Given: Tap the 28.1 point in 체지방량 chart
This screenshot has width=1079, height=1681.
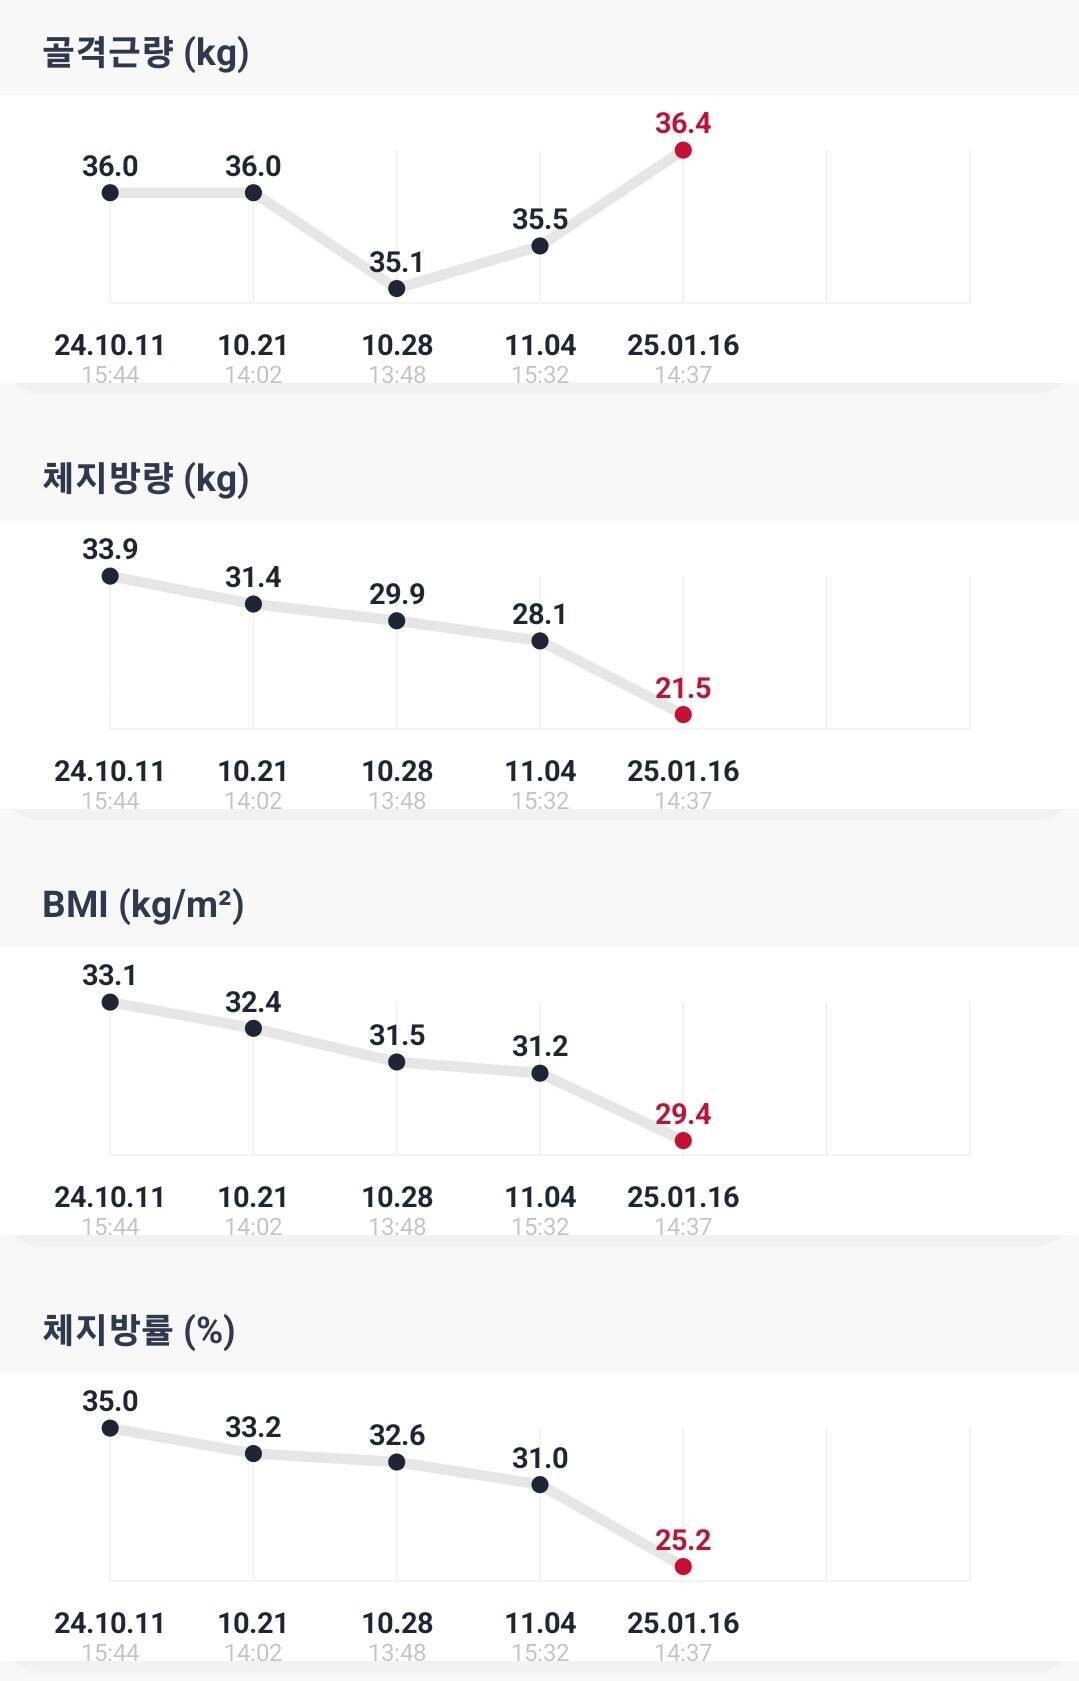Looking at the screenshot, I should [x=540, y=641].
